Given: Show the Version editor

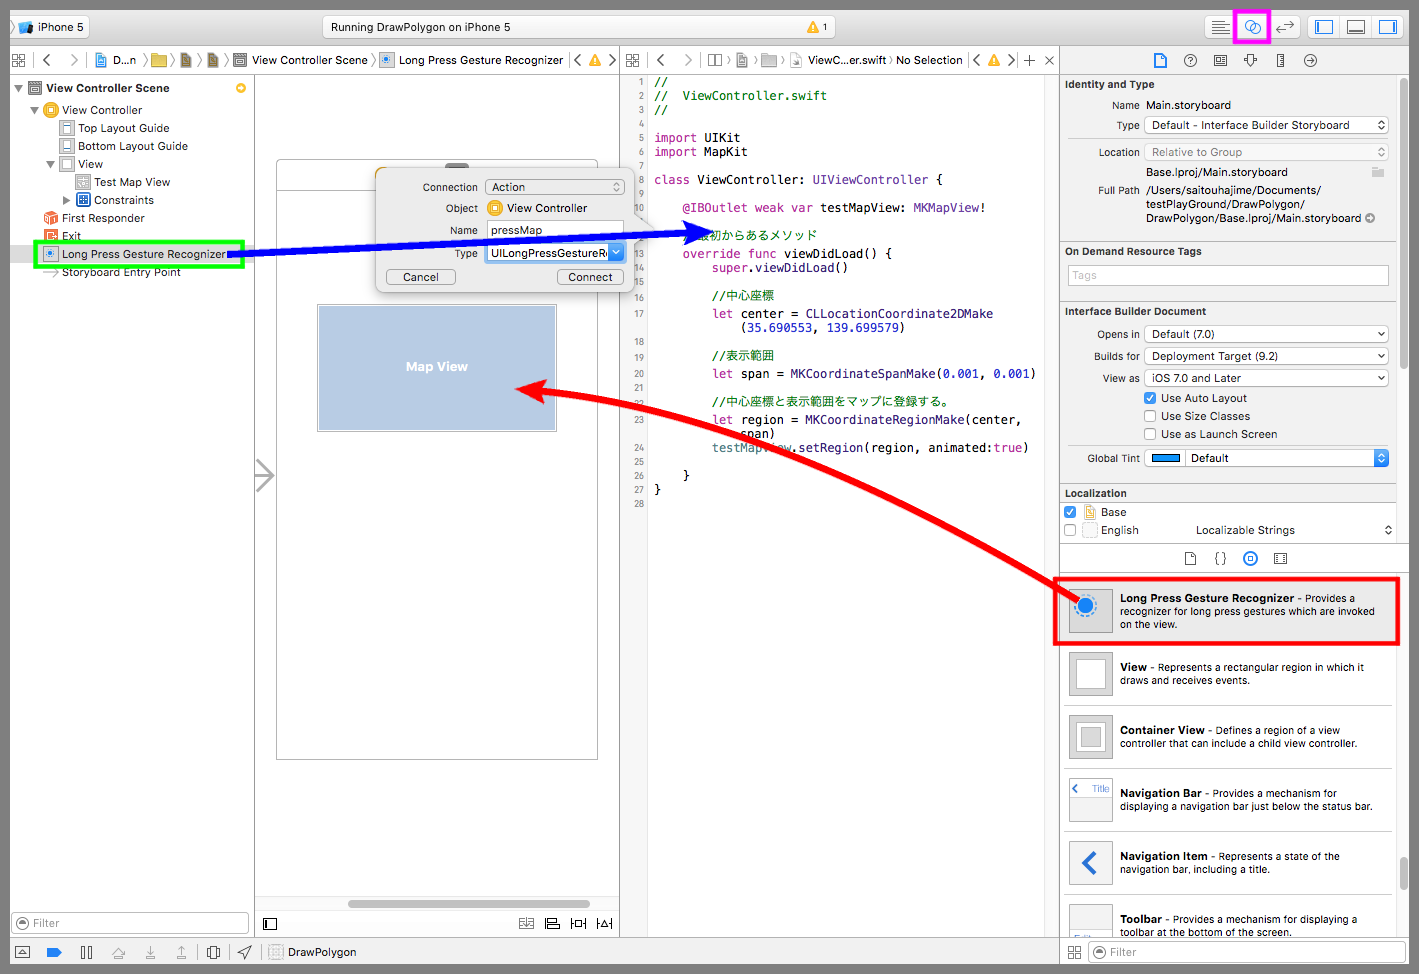Looking at the screenshot, I should [1285, 27].
